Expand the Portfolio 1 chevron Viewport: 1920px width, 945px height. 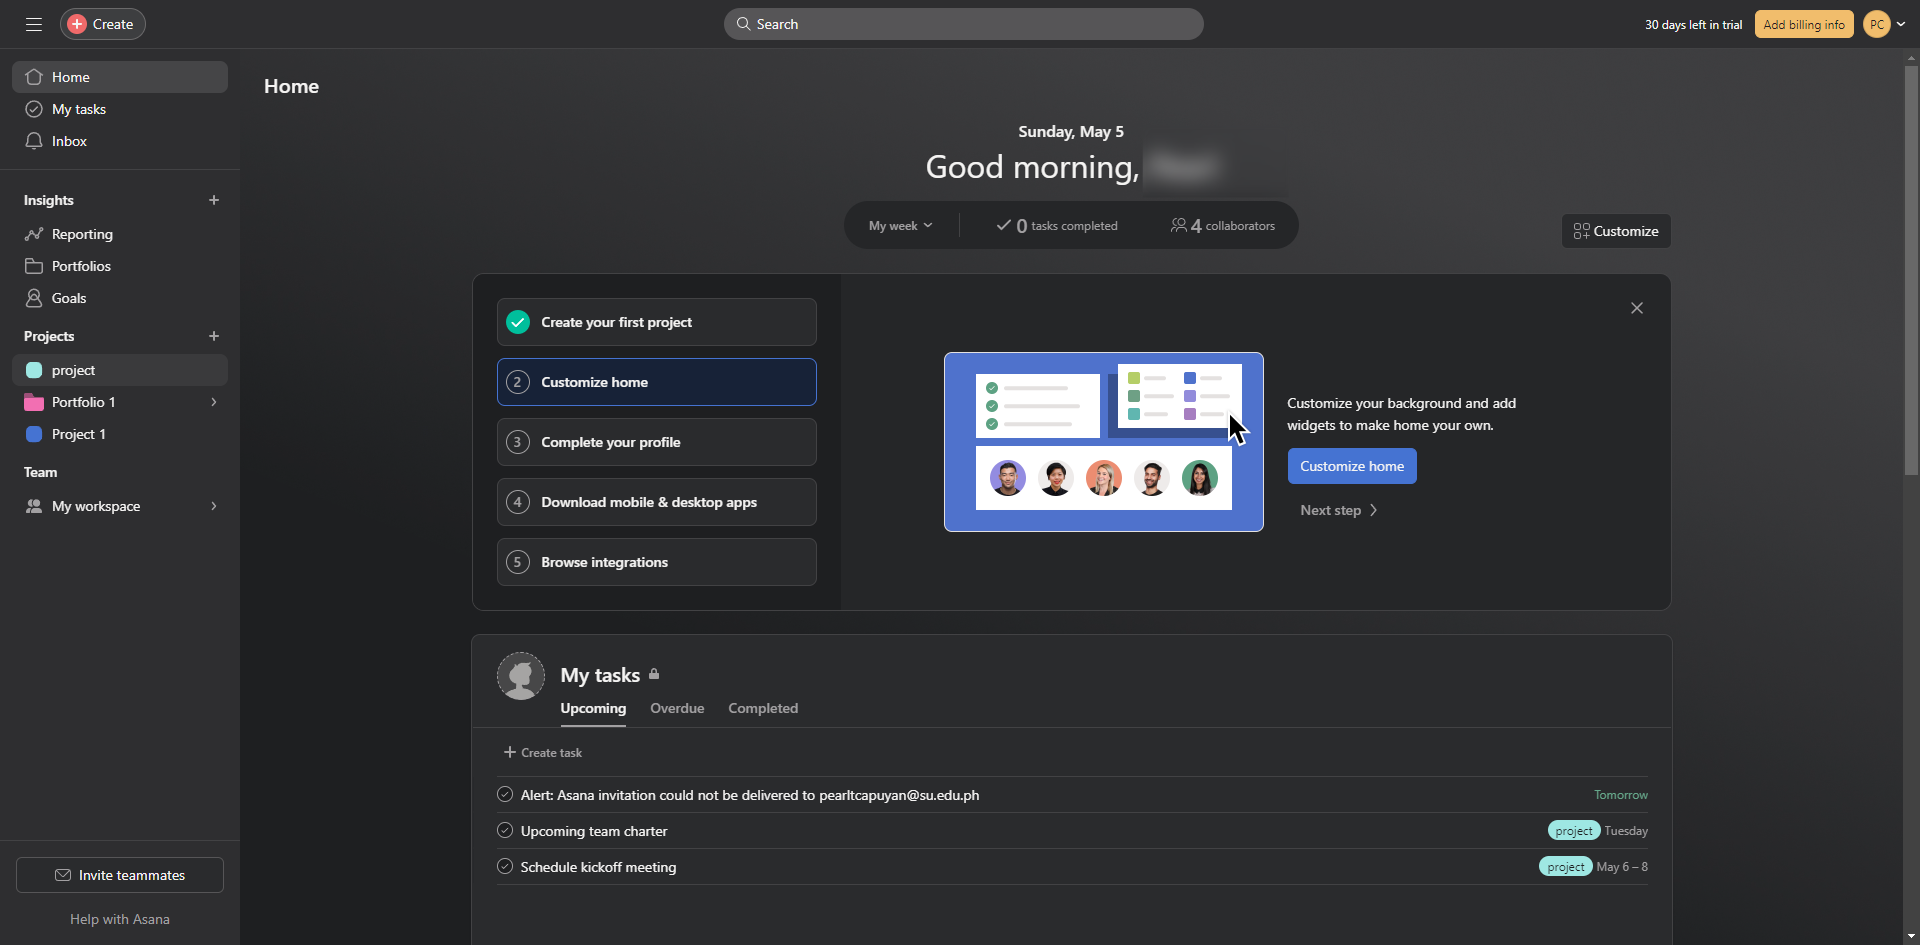pos(214,402)
